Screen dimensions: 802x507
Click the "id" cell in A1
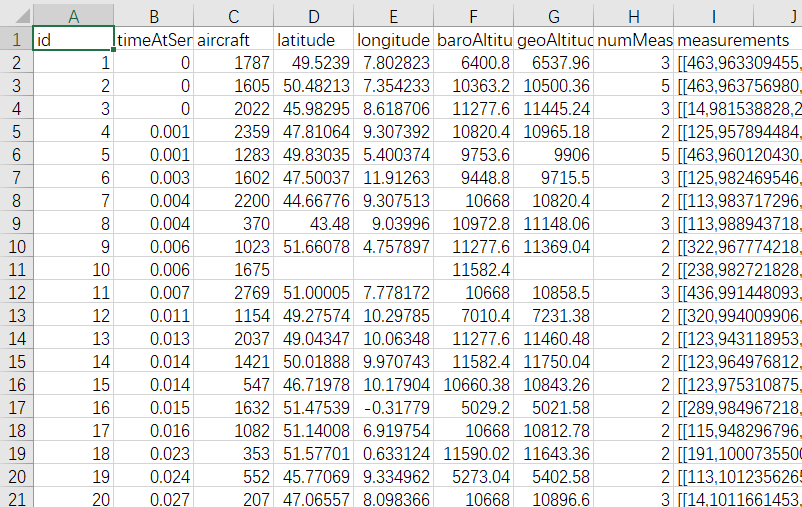tap(73, 39)
